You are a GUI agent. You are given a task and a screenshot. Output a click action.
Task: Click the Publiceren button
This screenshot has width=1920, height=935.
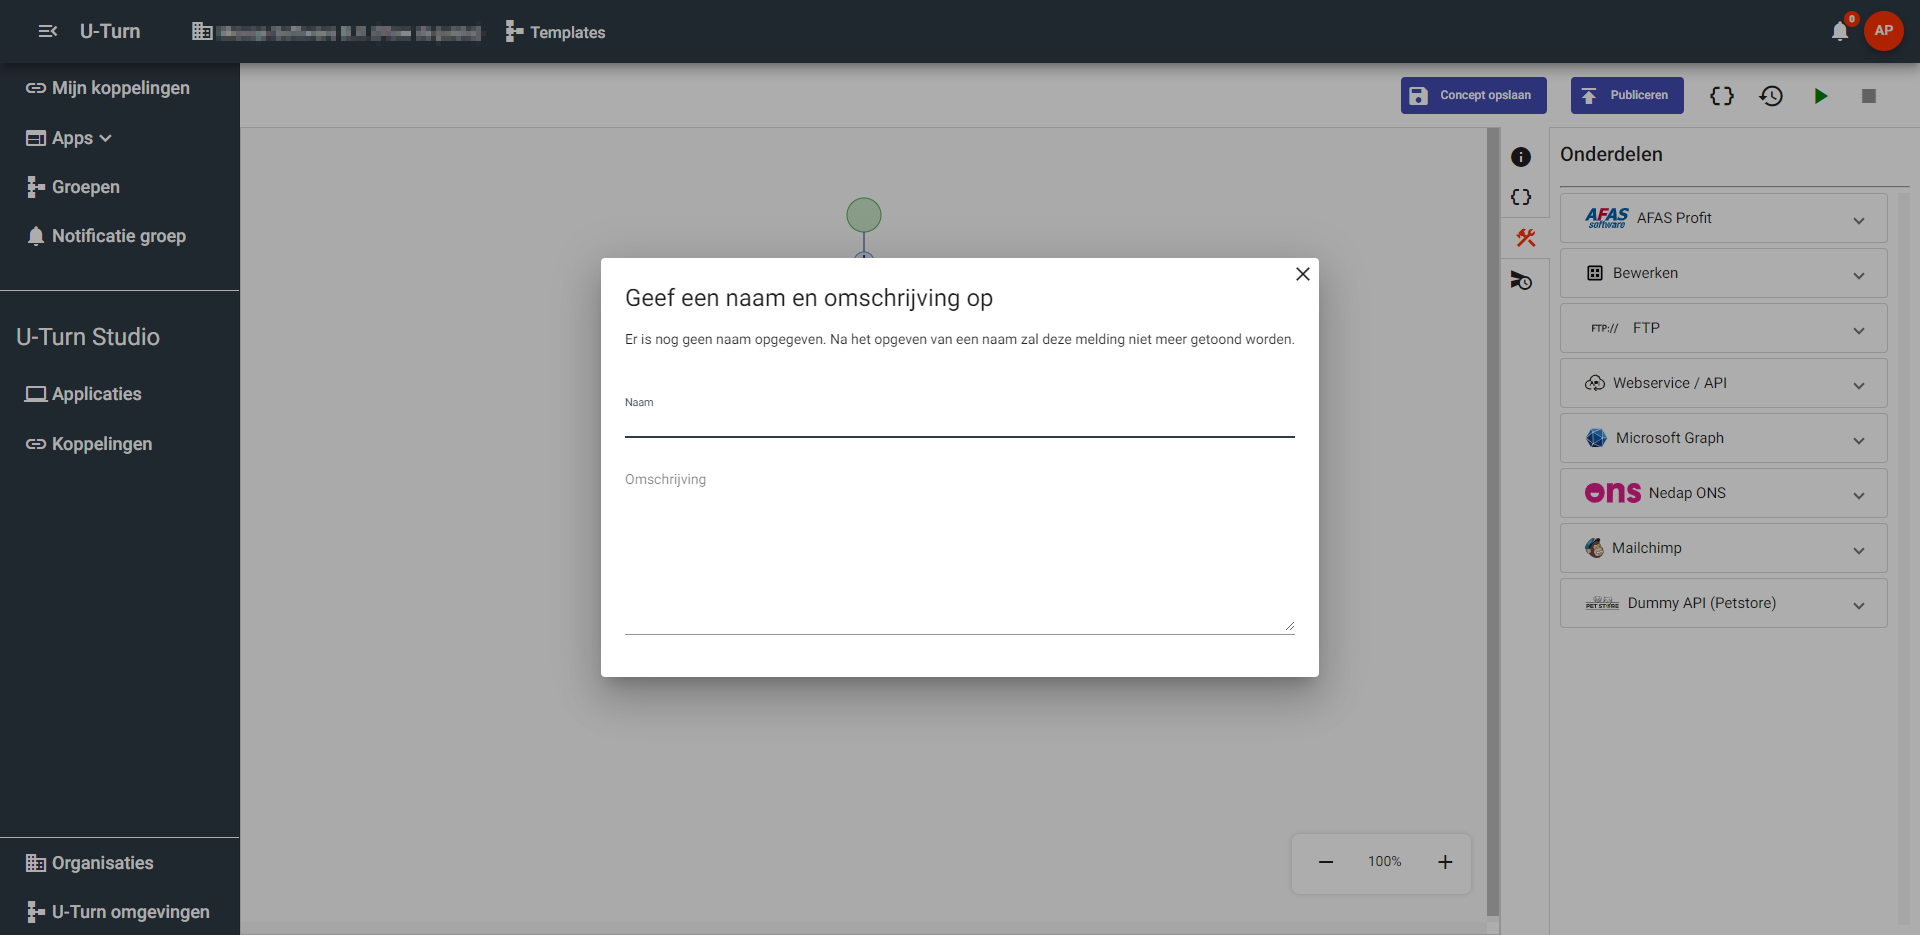click(x=1626, y=96)
